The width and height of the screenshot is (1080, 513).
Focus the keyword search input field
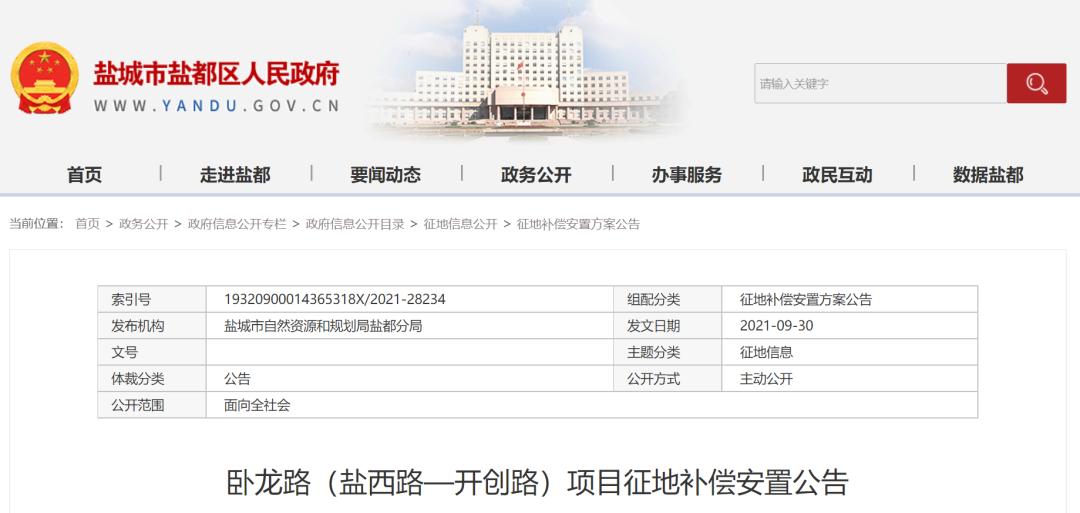pyautogui.click(x=880, y=83)
